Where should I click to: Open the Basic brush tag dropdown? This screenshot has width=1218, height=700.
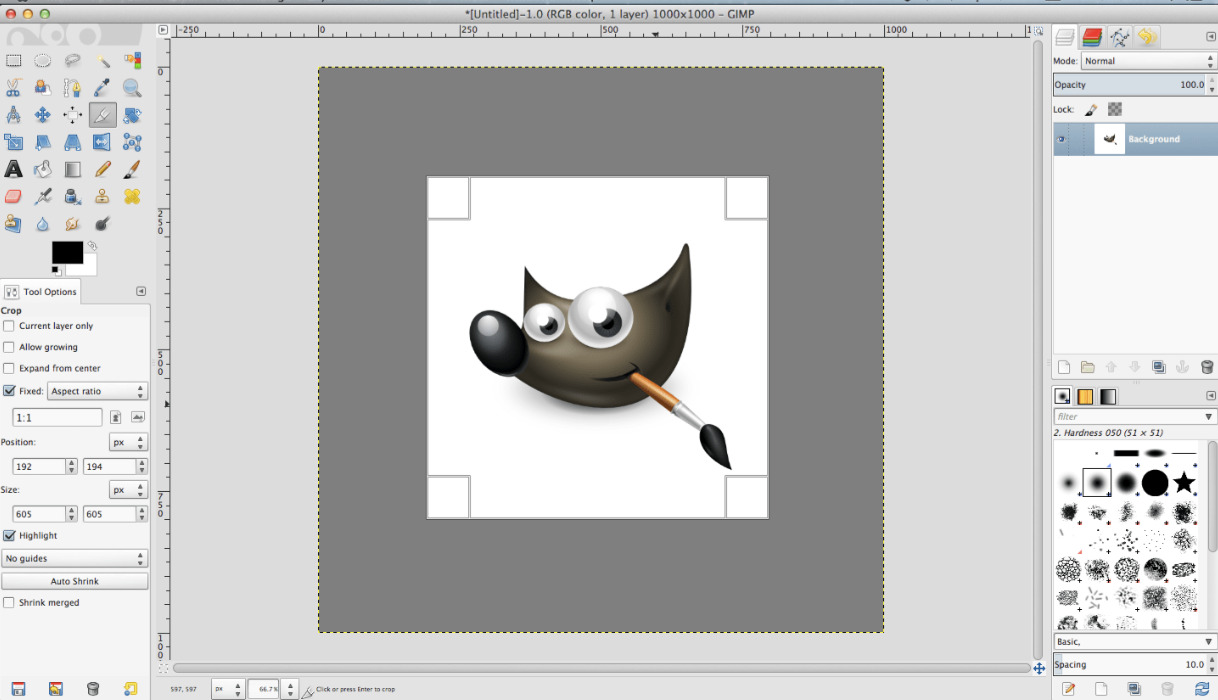click(1134, 641)
